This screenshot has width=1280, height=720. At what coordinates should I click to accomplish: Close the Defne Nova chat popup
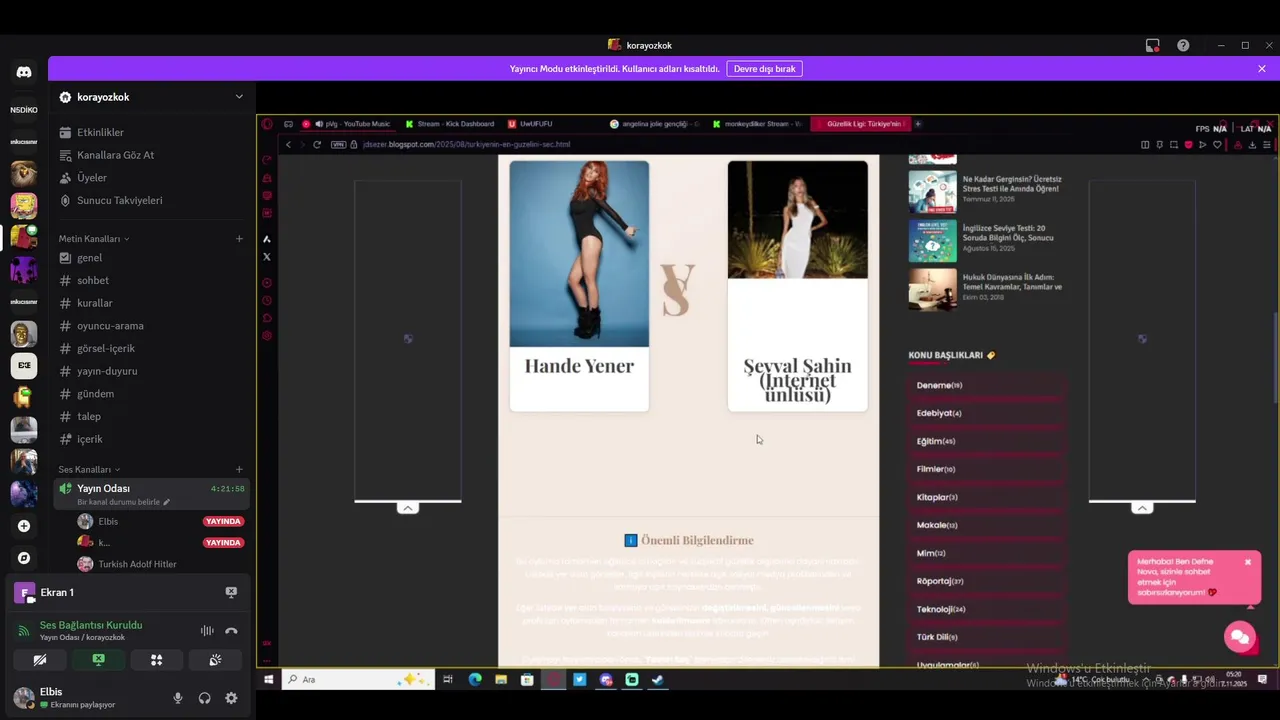click(x=1247, y=562)
